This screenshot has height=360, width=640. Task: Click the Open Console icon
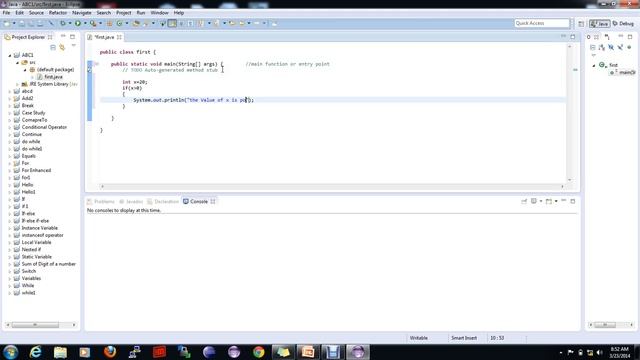click(x=549, y=201)
